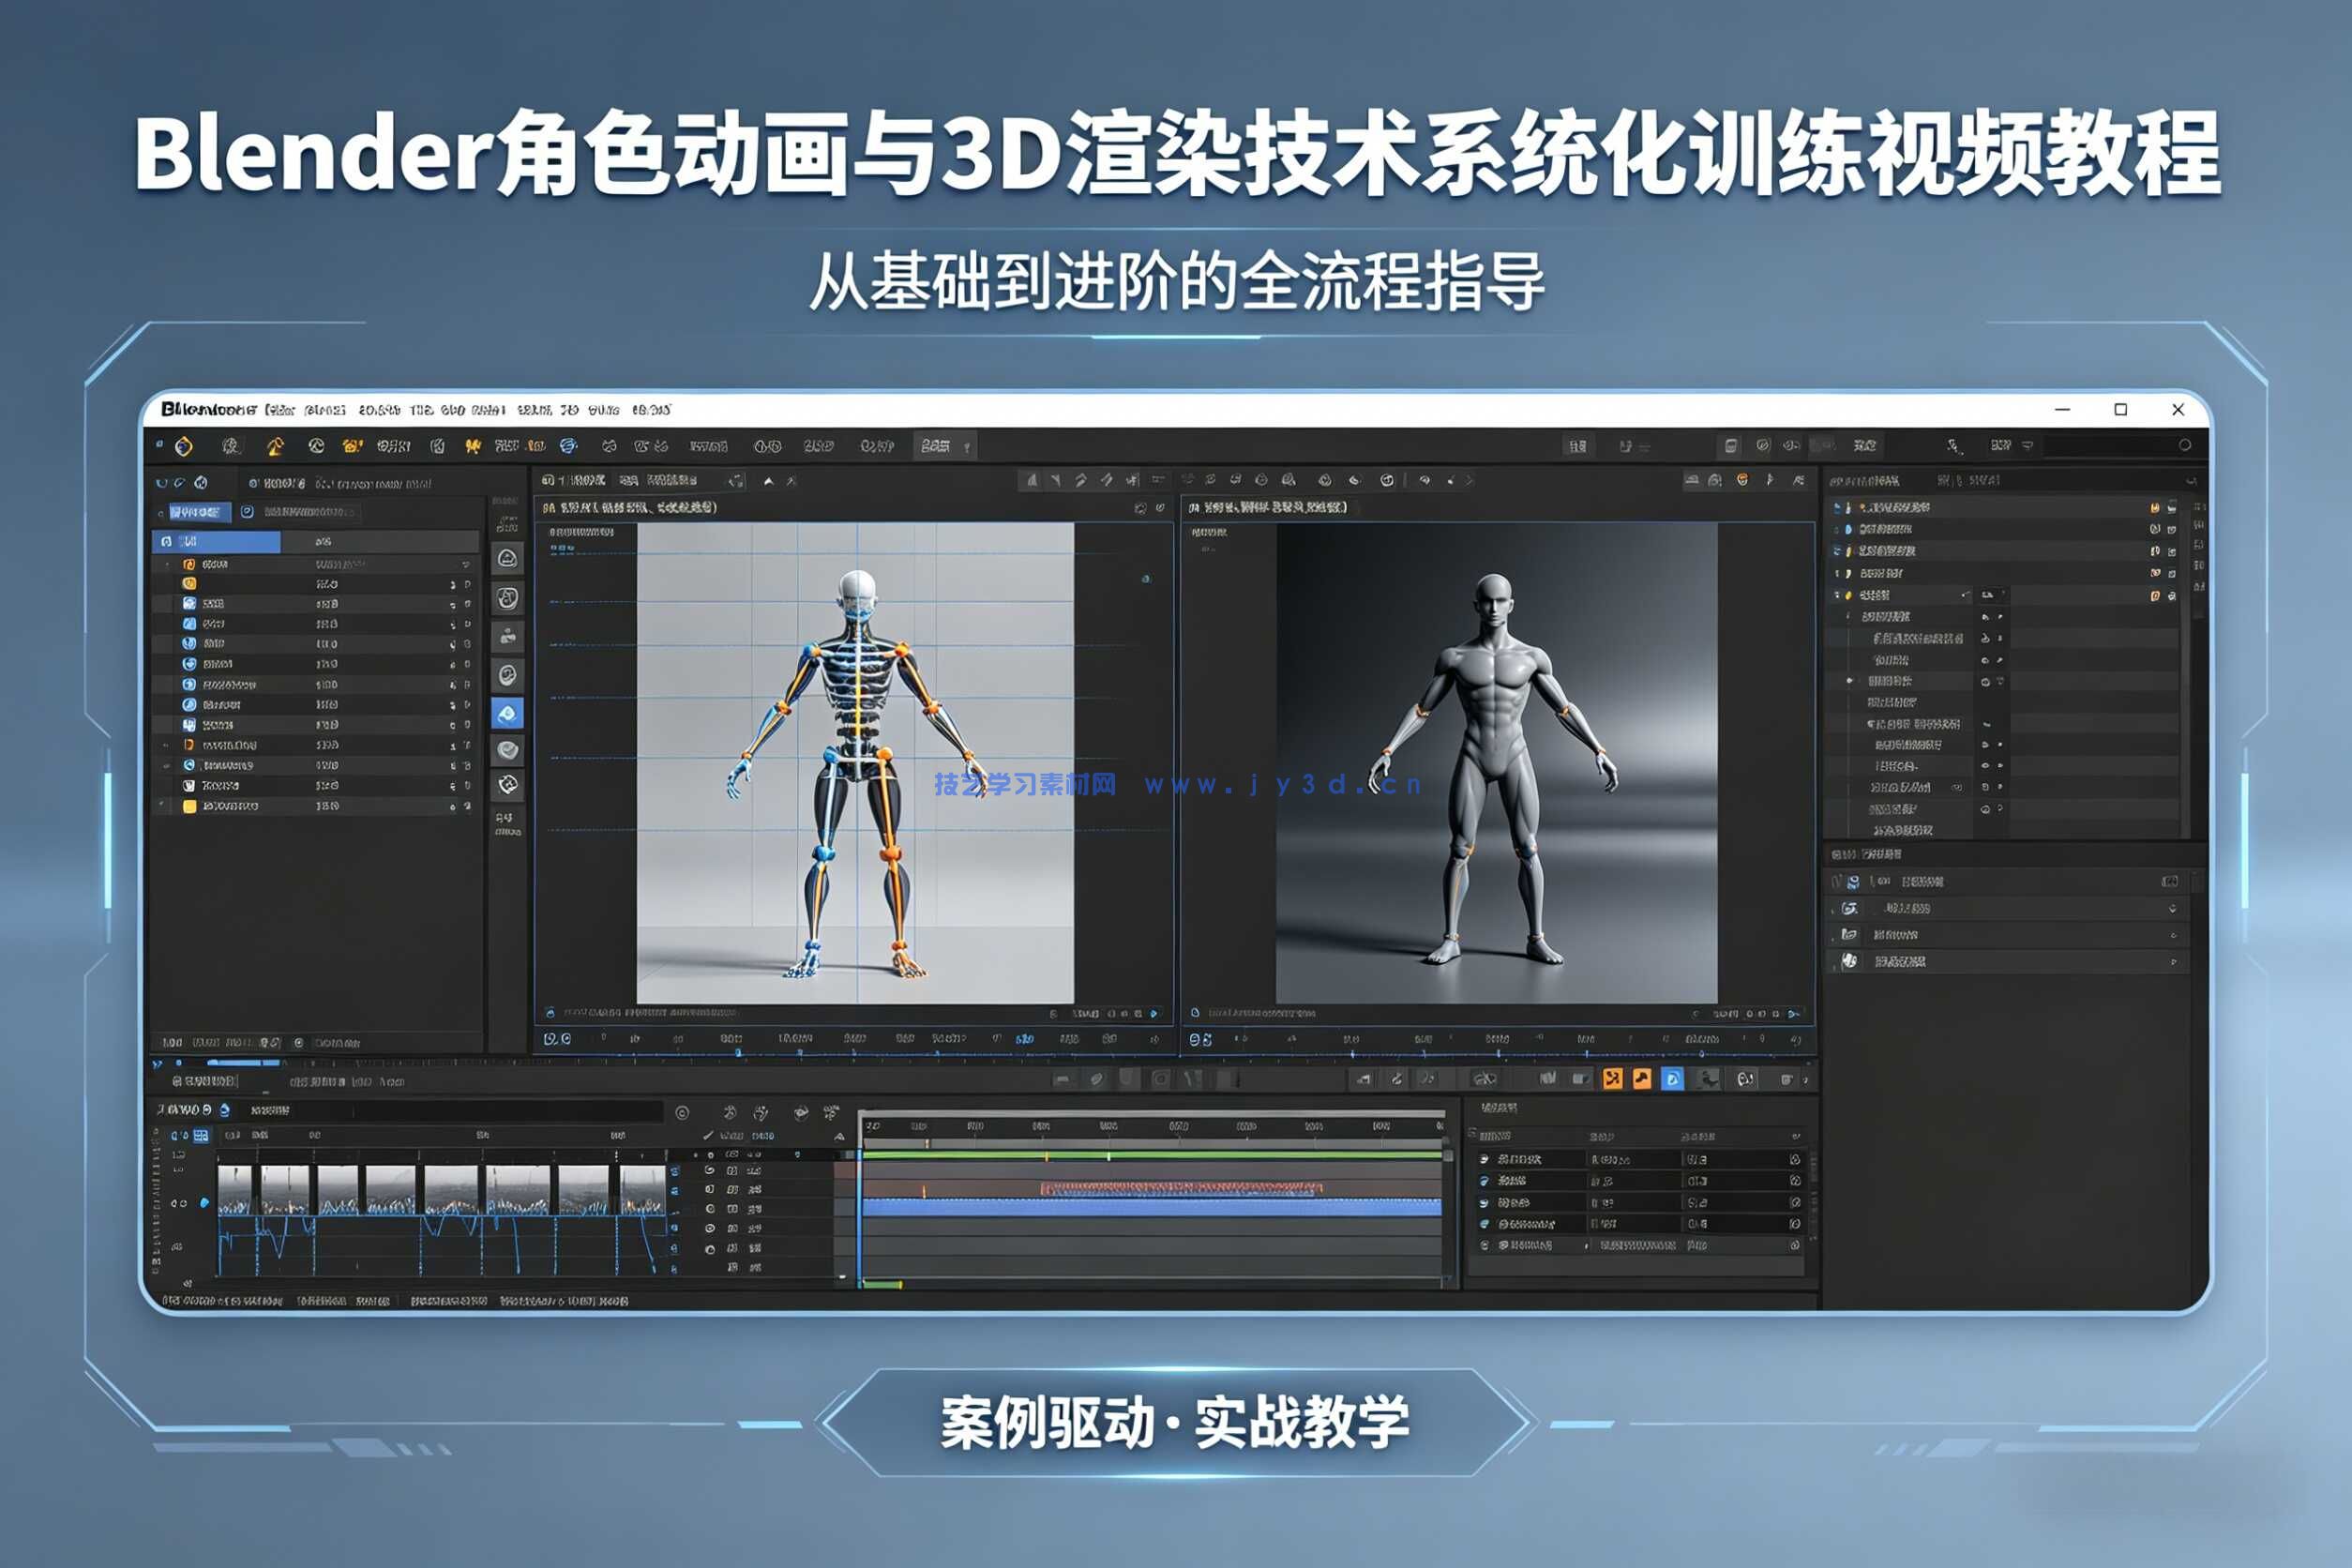
Task: Expand the second collapsible section in lower-right properties
Action: click(x=2008, y=934)
